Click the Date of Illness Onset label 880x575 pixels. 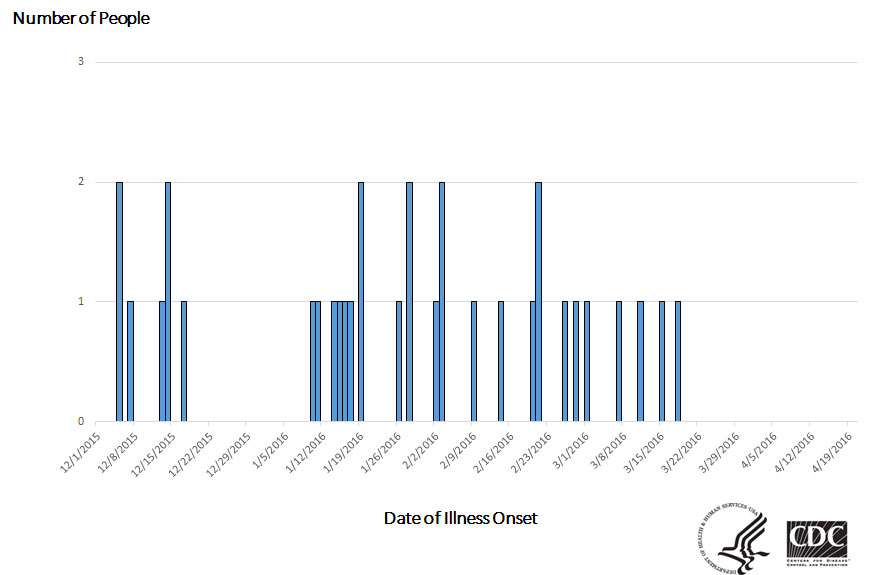[460, 518]
